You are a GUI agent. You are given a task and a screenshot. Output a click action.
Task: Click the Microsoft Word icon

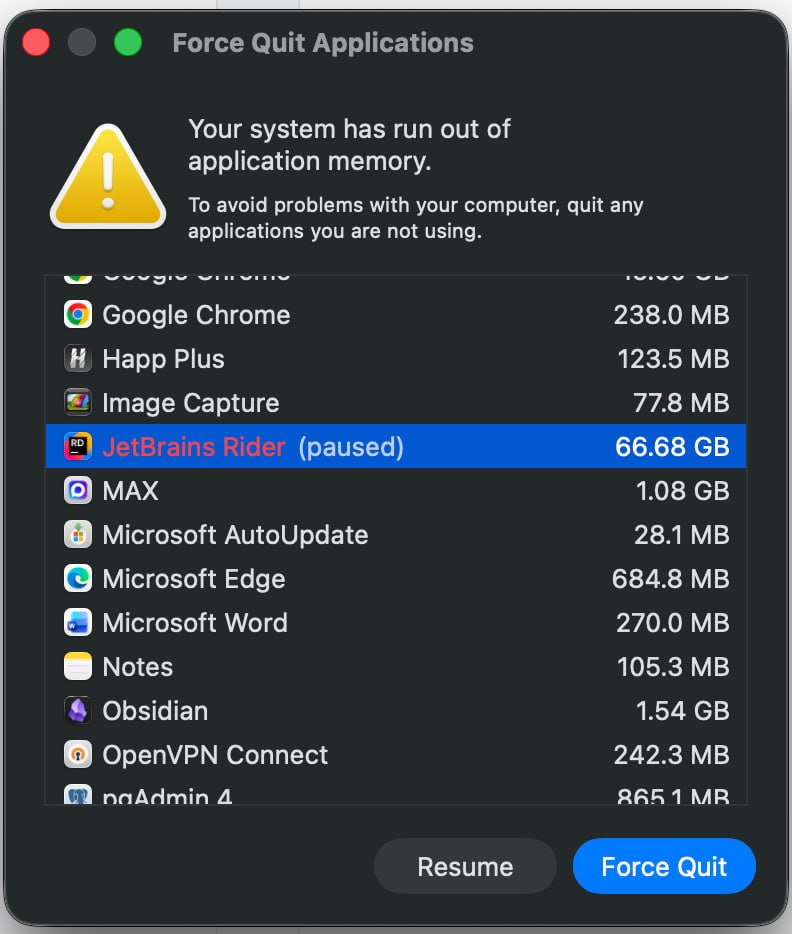78,623
